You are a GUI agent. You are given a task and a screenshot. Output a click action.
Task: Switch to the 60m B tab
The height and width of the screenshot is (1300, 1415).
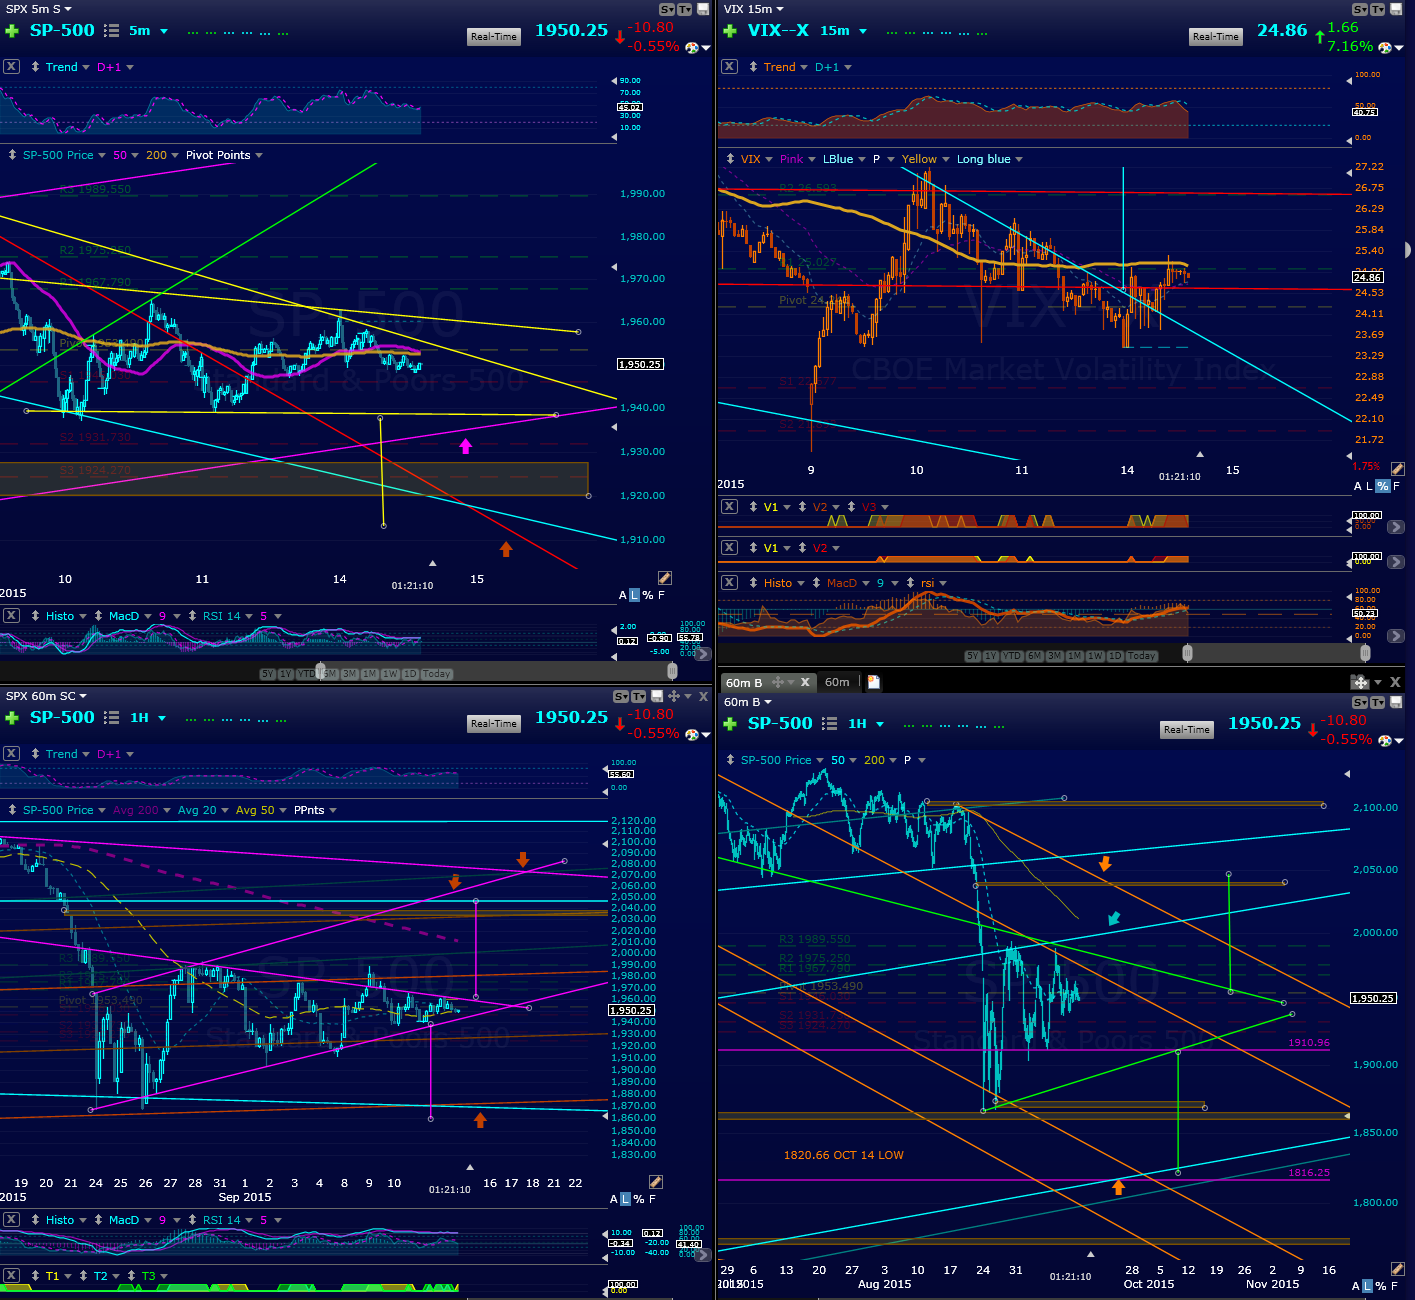tap(744, 682)
